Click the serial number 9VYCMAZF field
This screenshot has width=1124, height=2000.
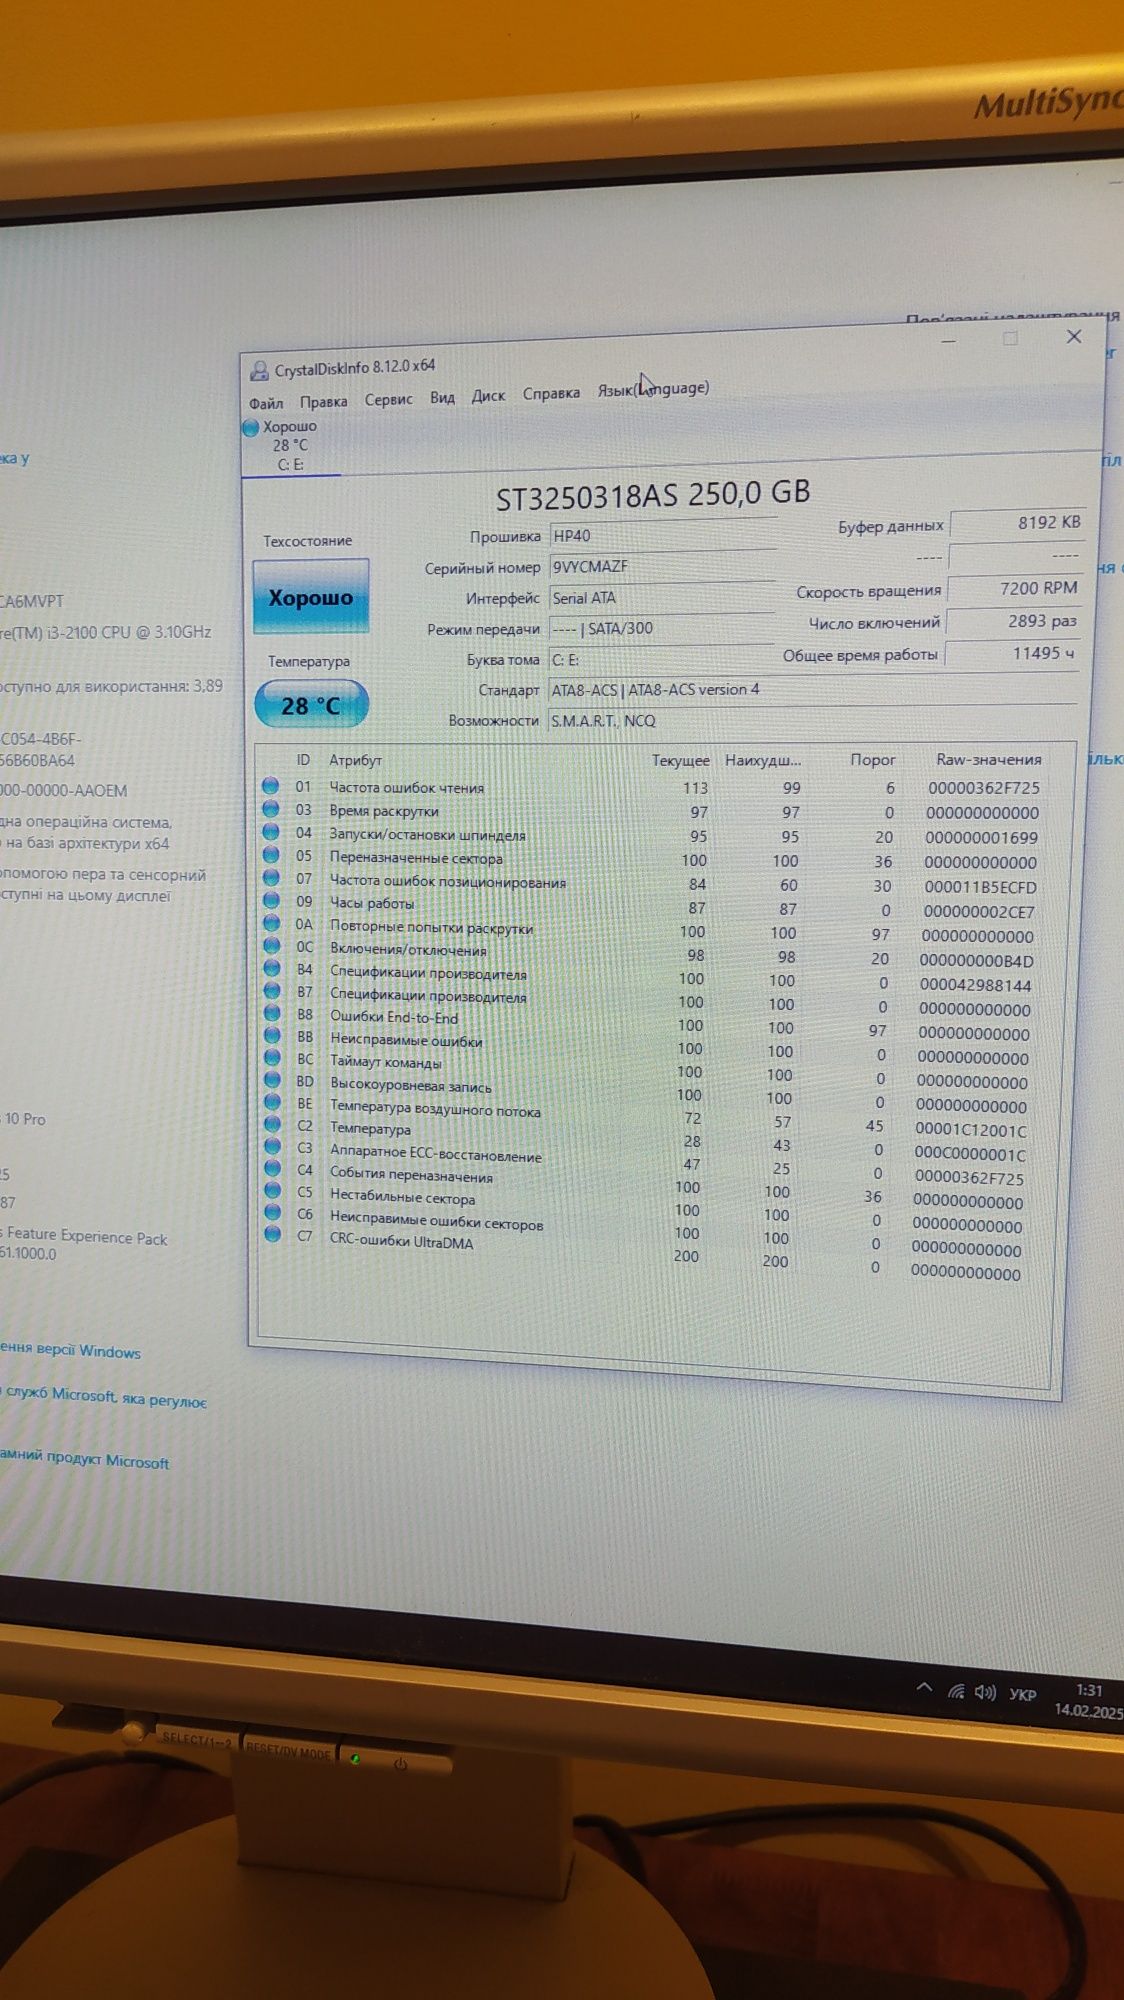tap(662, 565)
